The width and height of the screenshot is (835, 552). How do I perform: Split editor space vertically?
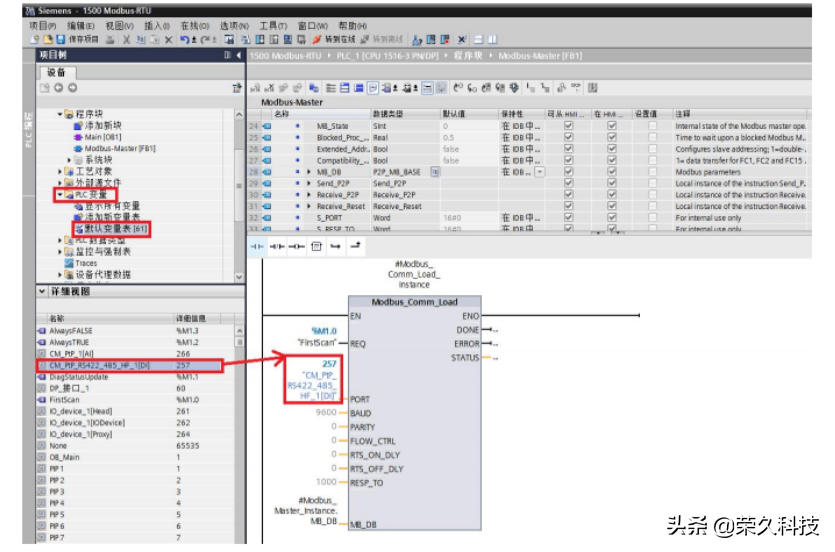[493, 39]
